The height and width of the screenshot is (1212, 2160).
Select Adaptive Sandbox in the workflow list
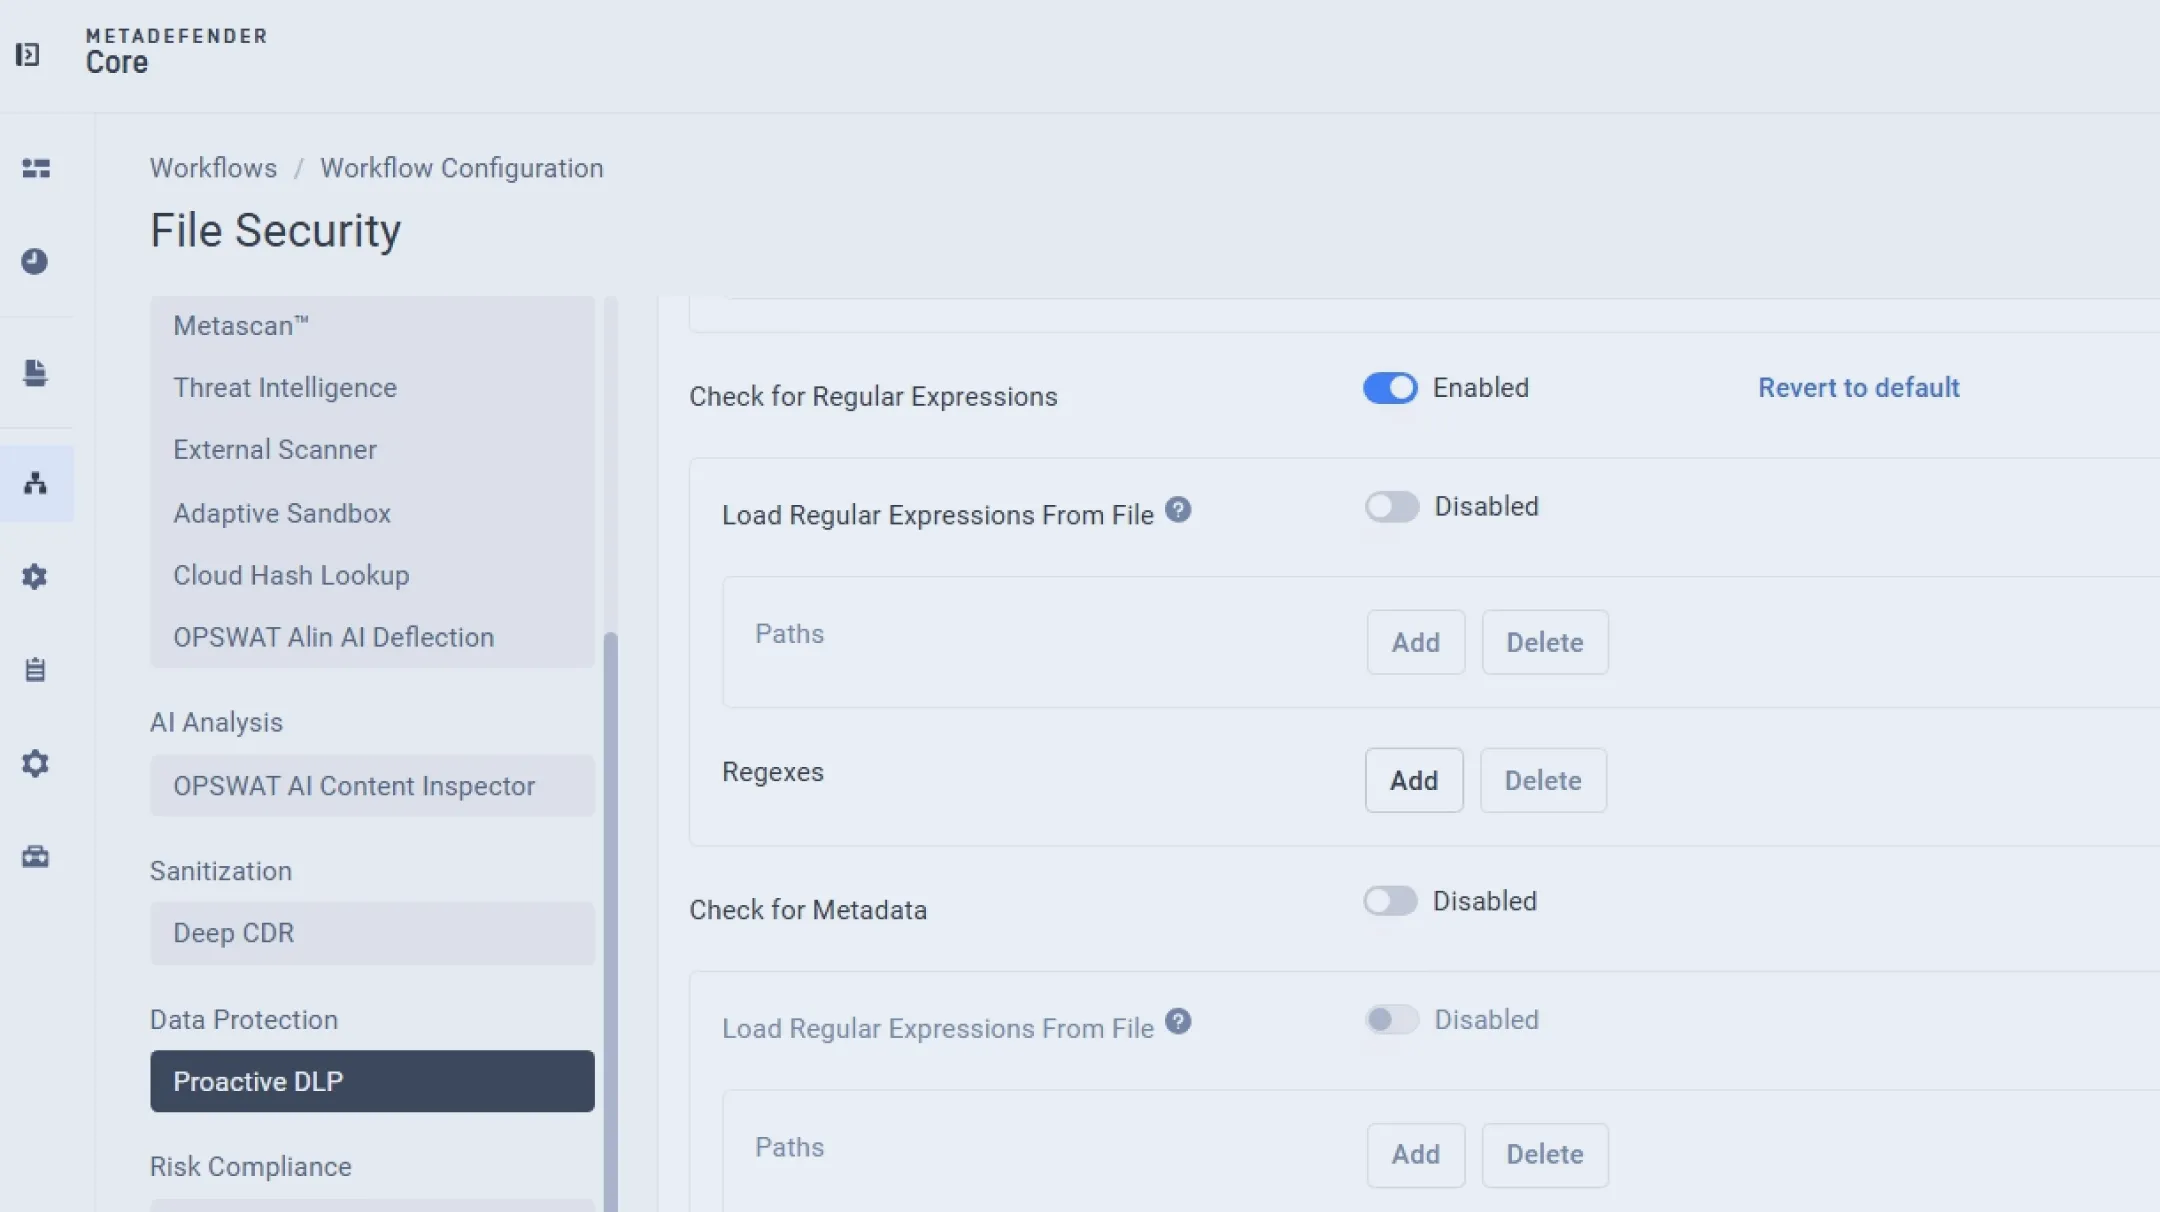click(x=372, y=513)
